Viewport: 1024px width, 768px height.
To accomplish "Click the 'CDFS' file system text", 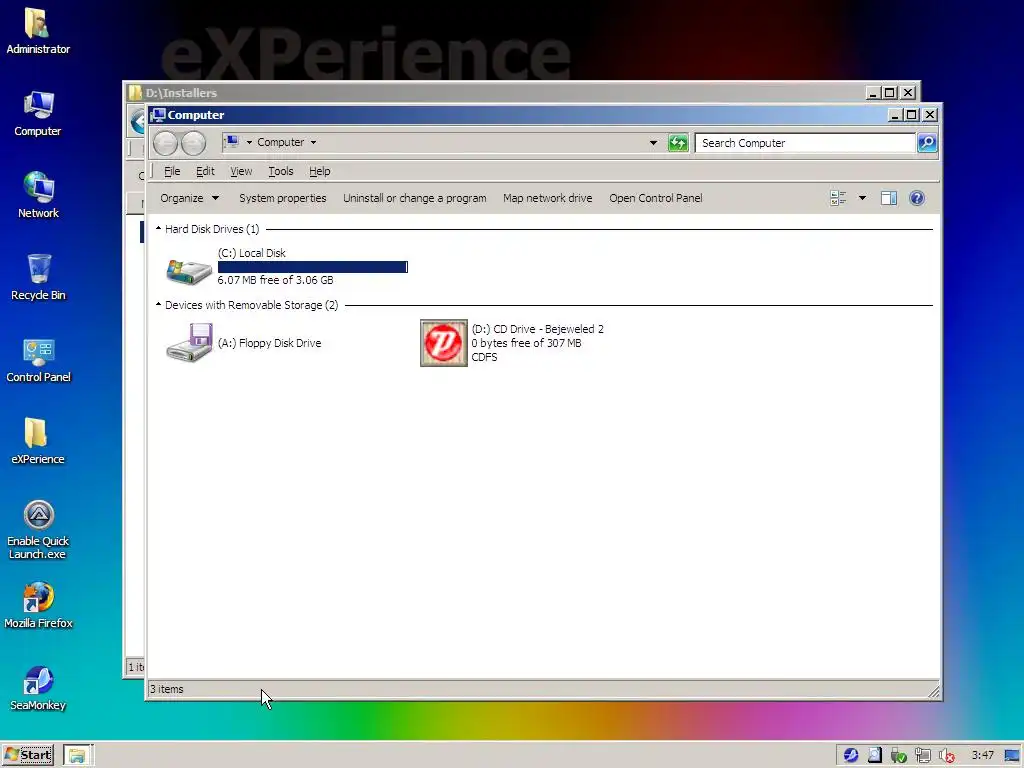I will [x=484, y=357].
